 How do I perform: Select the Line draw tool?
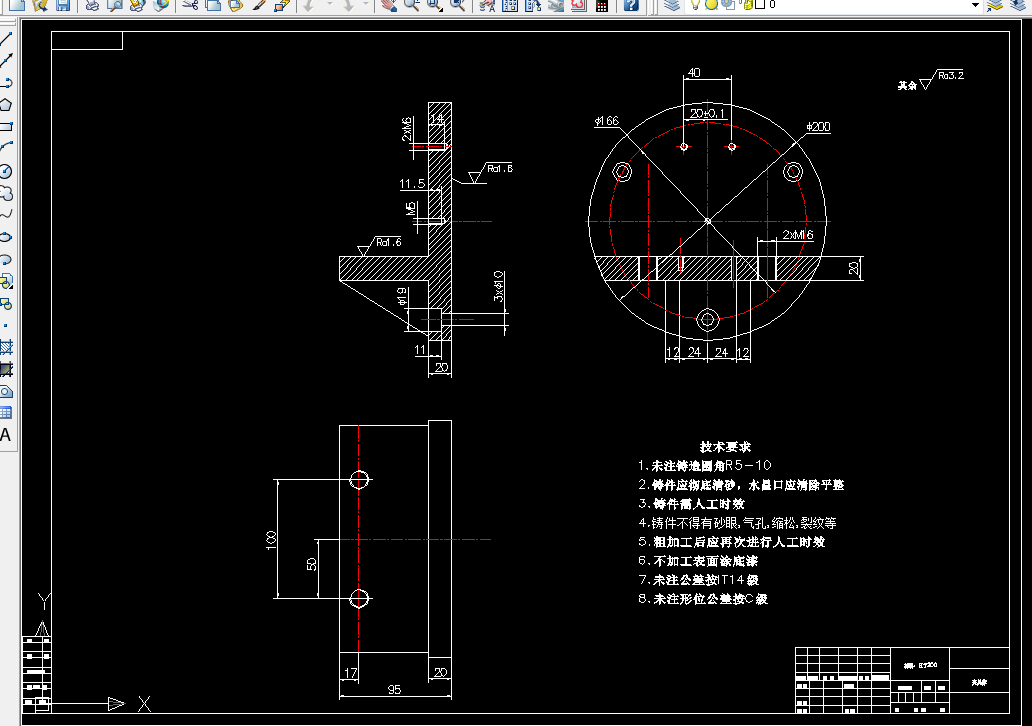click(x=6, y=38)
